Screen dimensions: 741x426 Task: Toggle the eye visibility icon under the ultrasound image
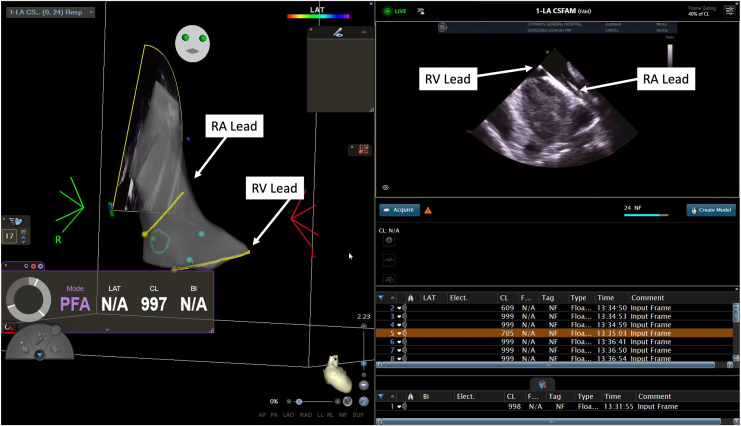click(386, 188)
